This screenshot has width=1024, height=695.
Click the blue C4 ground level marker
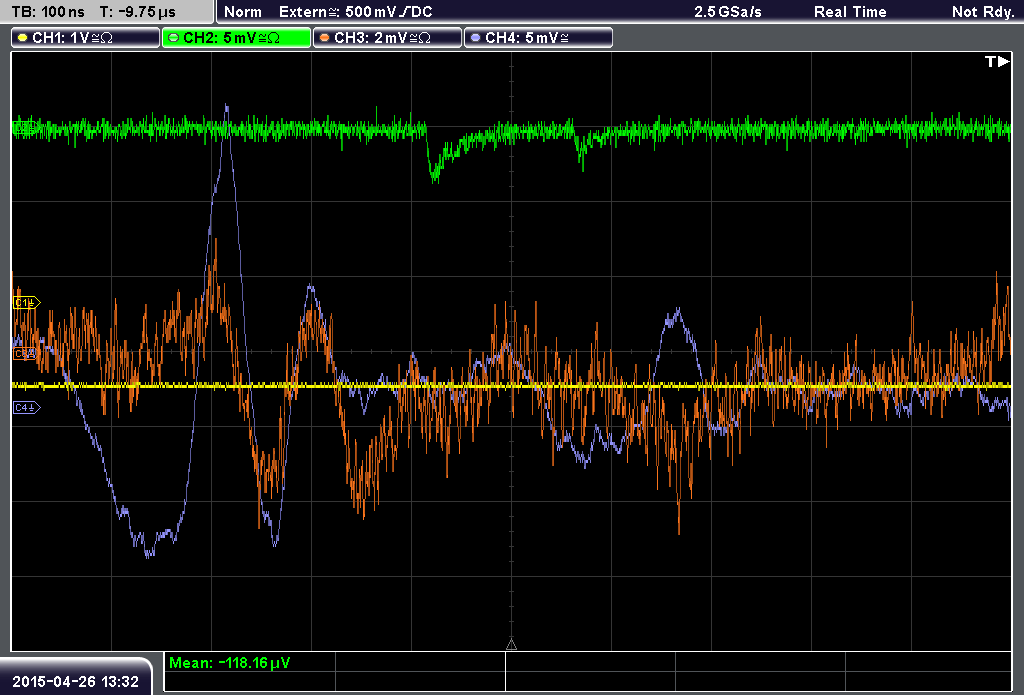tap(27, 408)
